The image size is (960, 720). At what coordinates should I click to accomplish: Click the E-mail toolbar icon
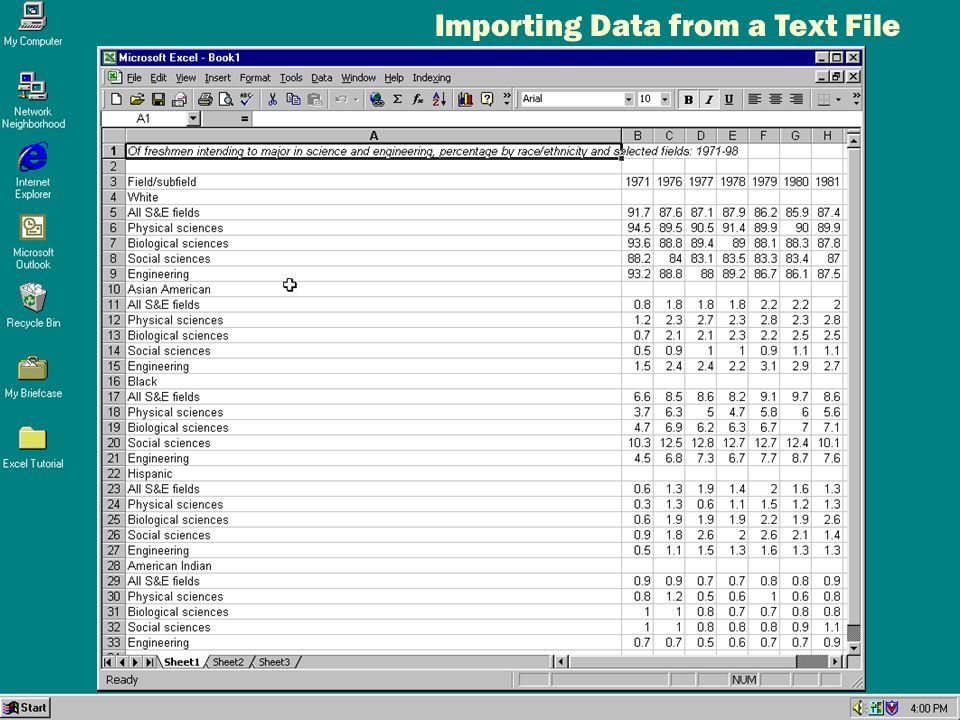point(179,99)
